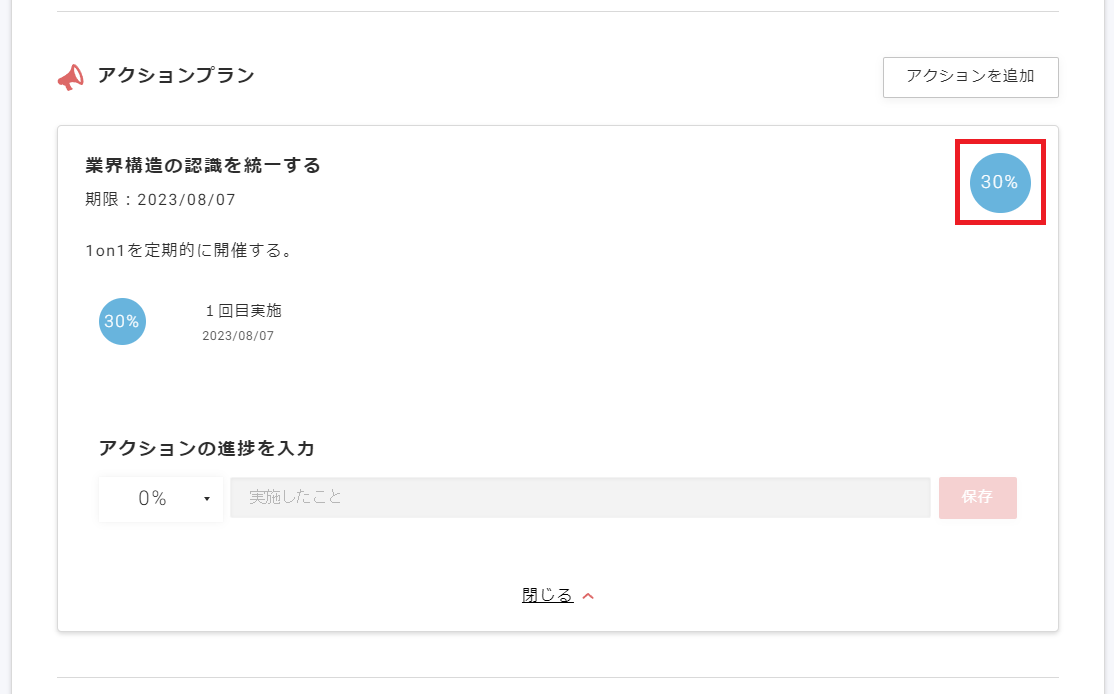Image resolution: width=1114 pixels, height=694 pixels.
Task: Click the red megaphone icon beside アクションプラン
Action: point(69,74)
